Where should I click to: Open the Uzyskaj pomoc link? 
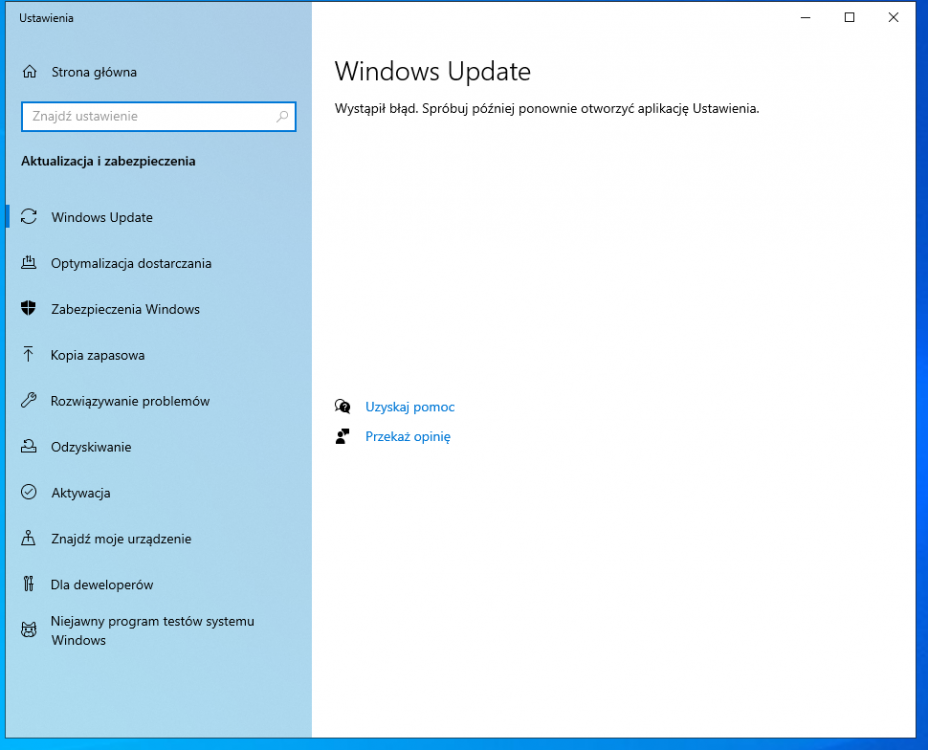coord(410,407)
